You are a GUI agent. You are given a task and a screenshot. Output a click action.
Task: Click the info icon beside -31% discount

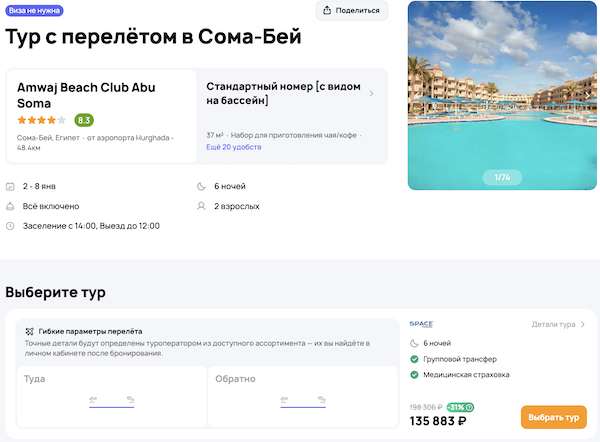tap(470, 407)
